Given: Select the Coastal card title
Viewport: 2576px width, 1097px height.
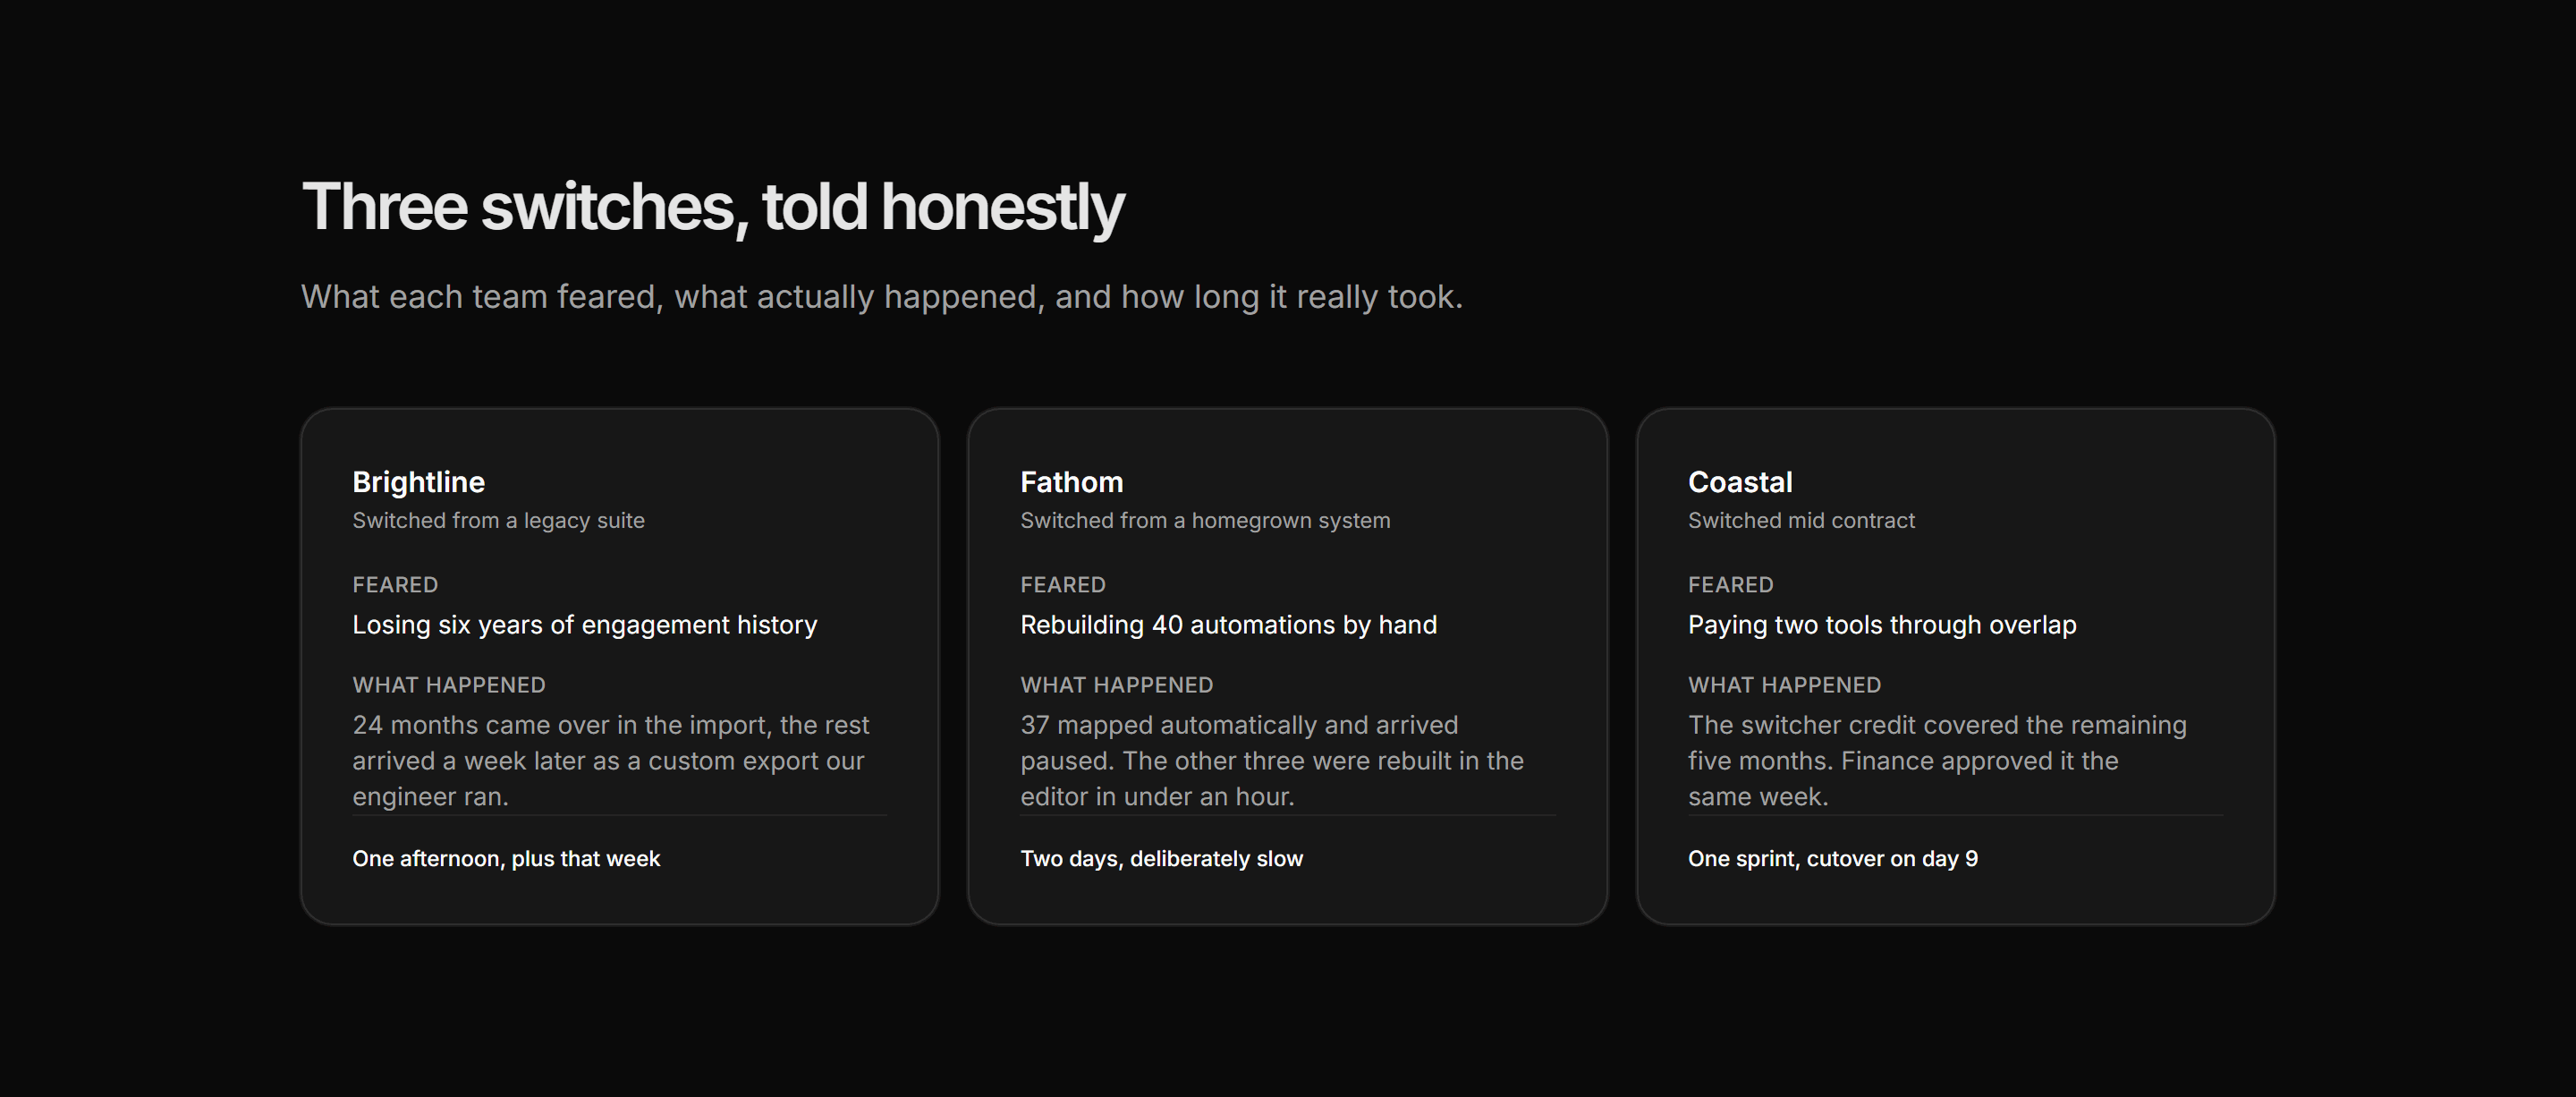Looking at the screenshot, I should point(1740,482).
